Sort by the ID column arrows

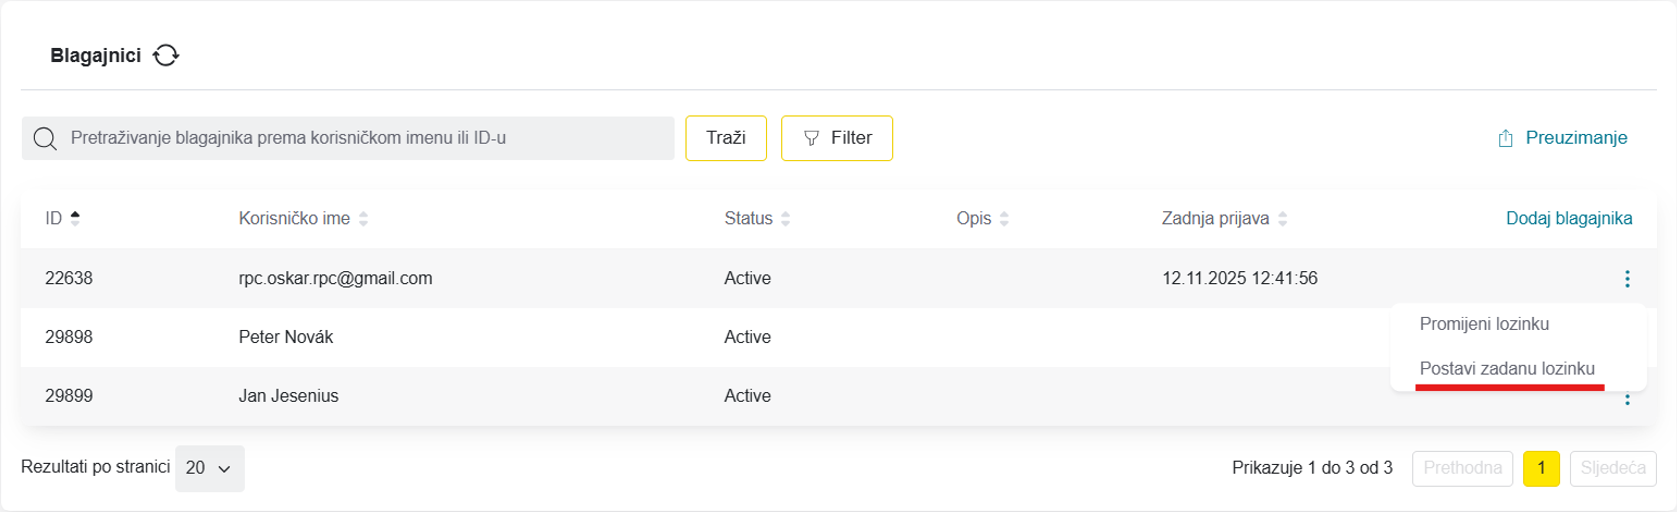tap(75, 218)
